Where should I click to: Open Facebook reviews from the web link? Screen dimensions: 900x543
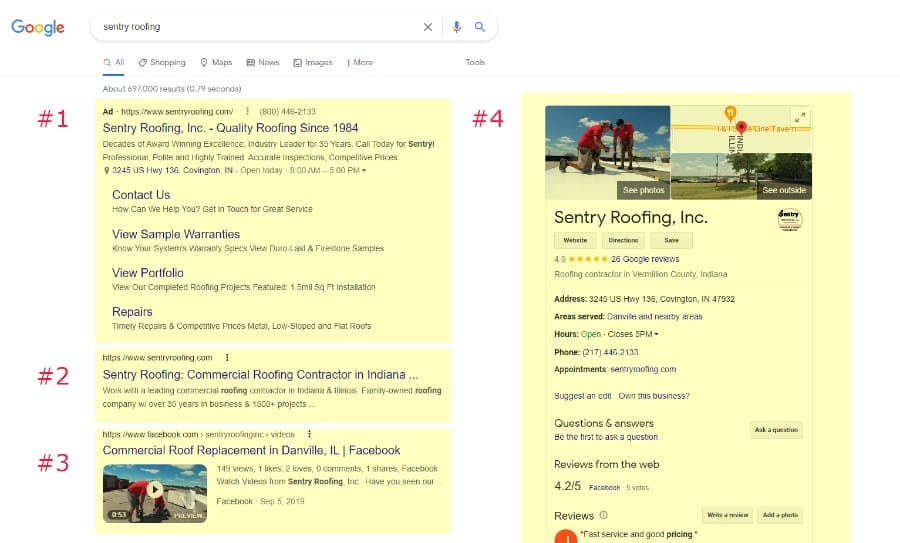coord(604,487)
